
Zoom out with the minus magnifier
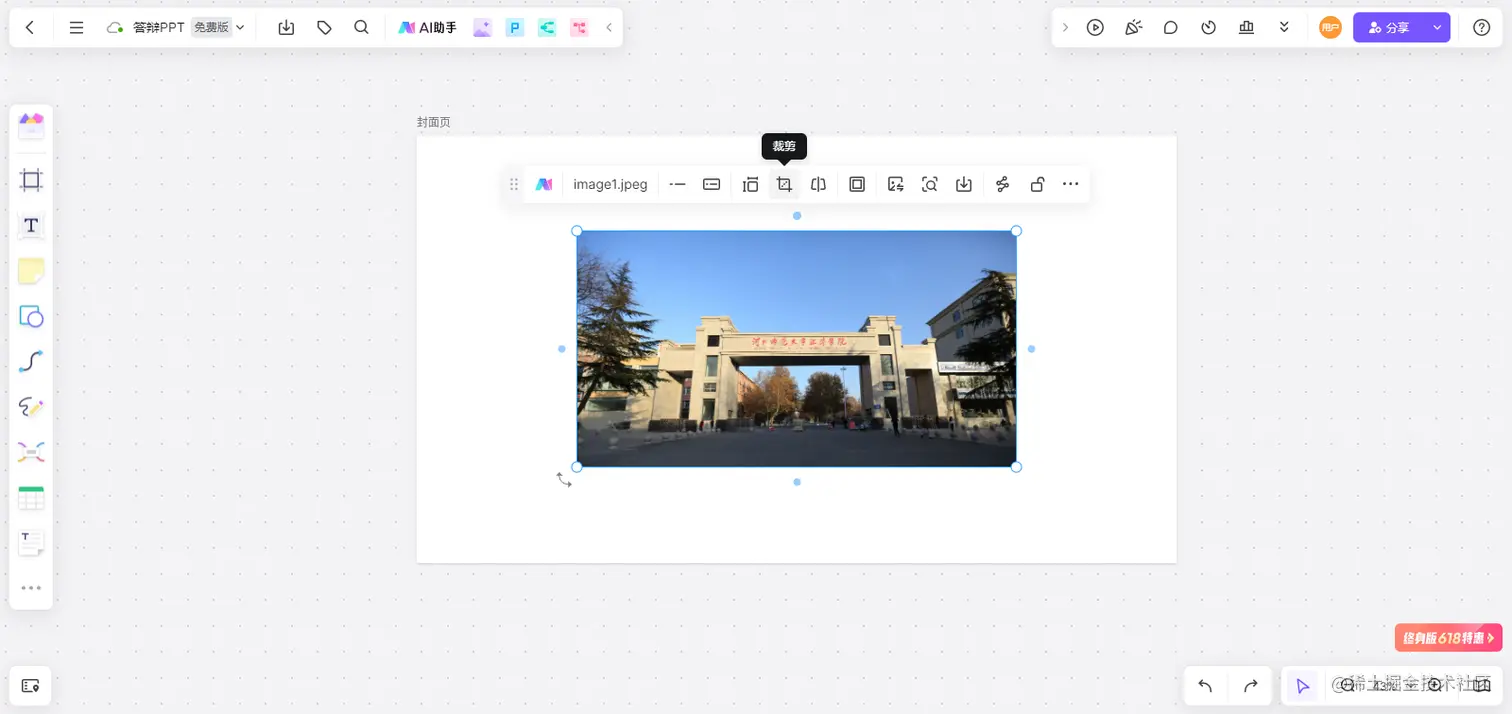point(1347,685)
